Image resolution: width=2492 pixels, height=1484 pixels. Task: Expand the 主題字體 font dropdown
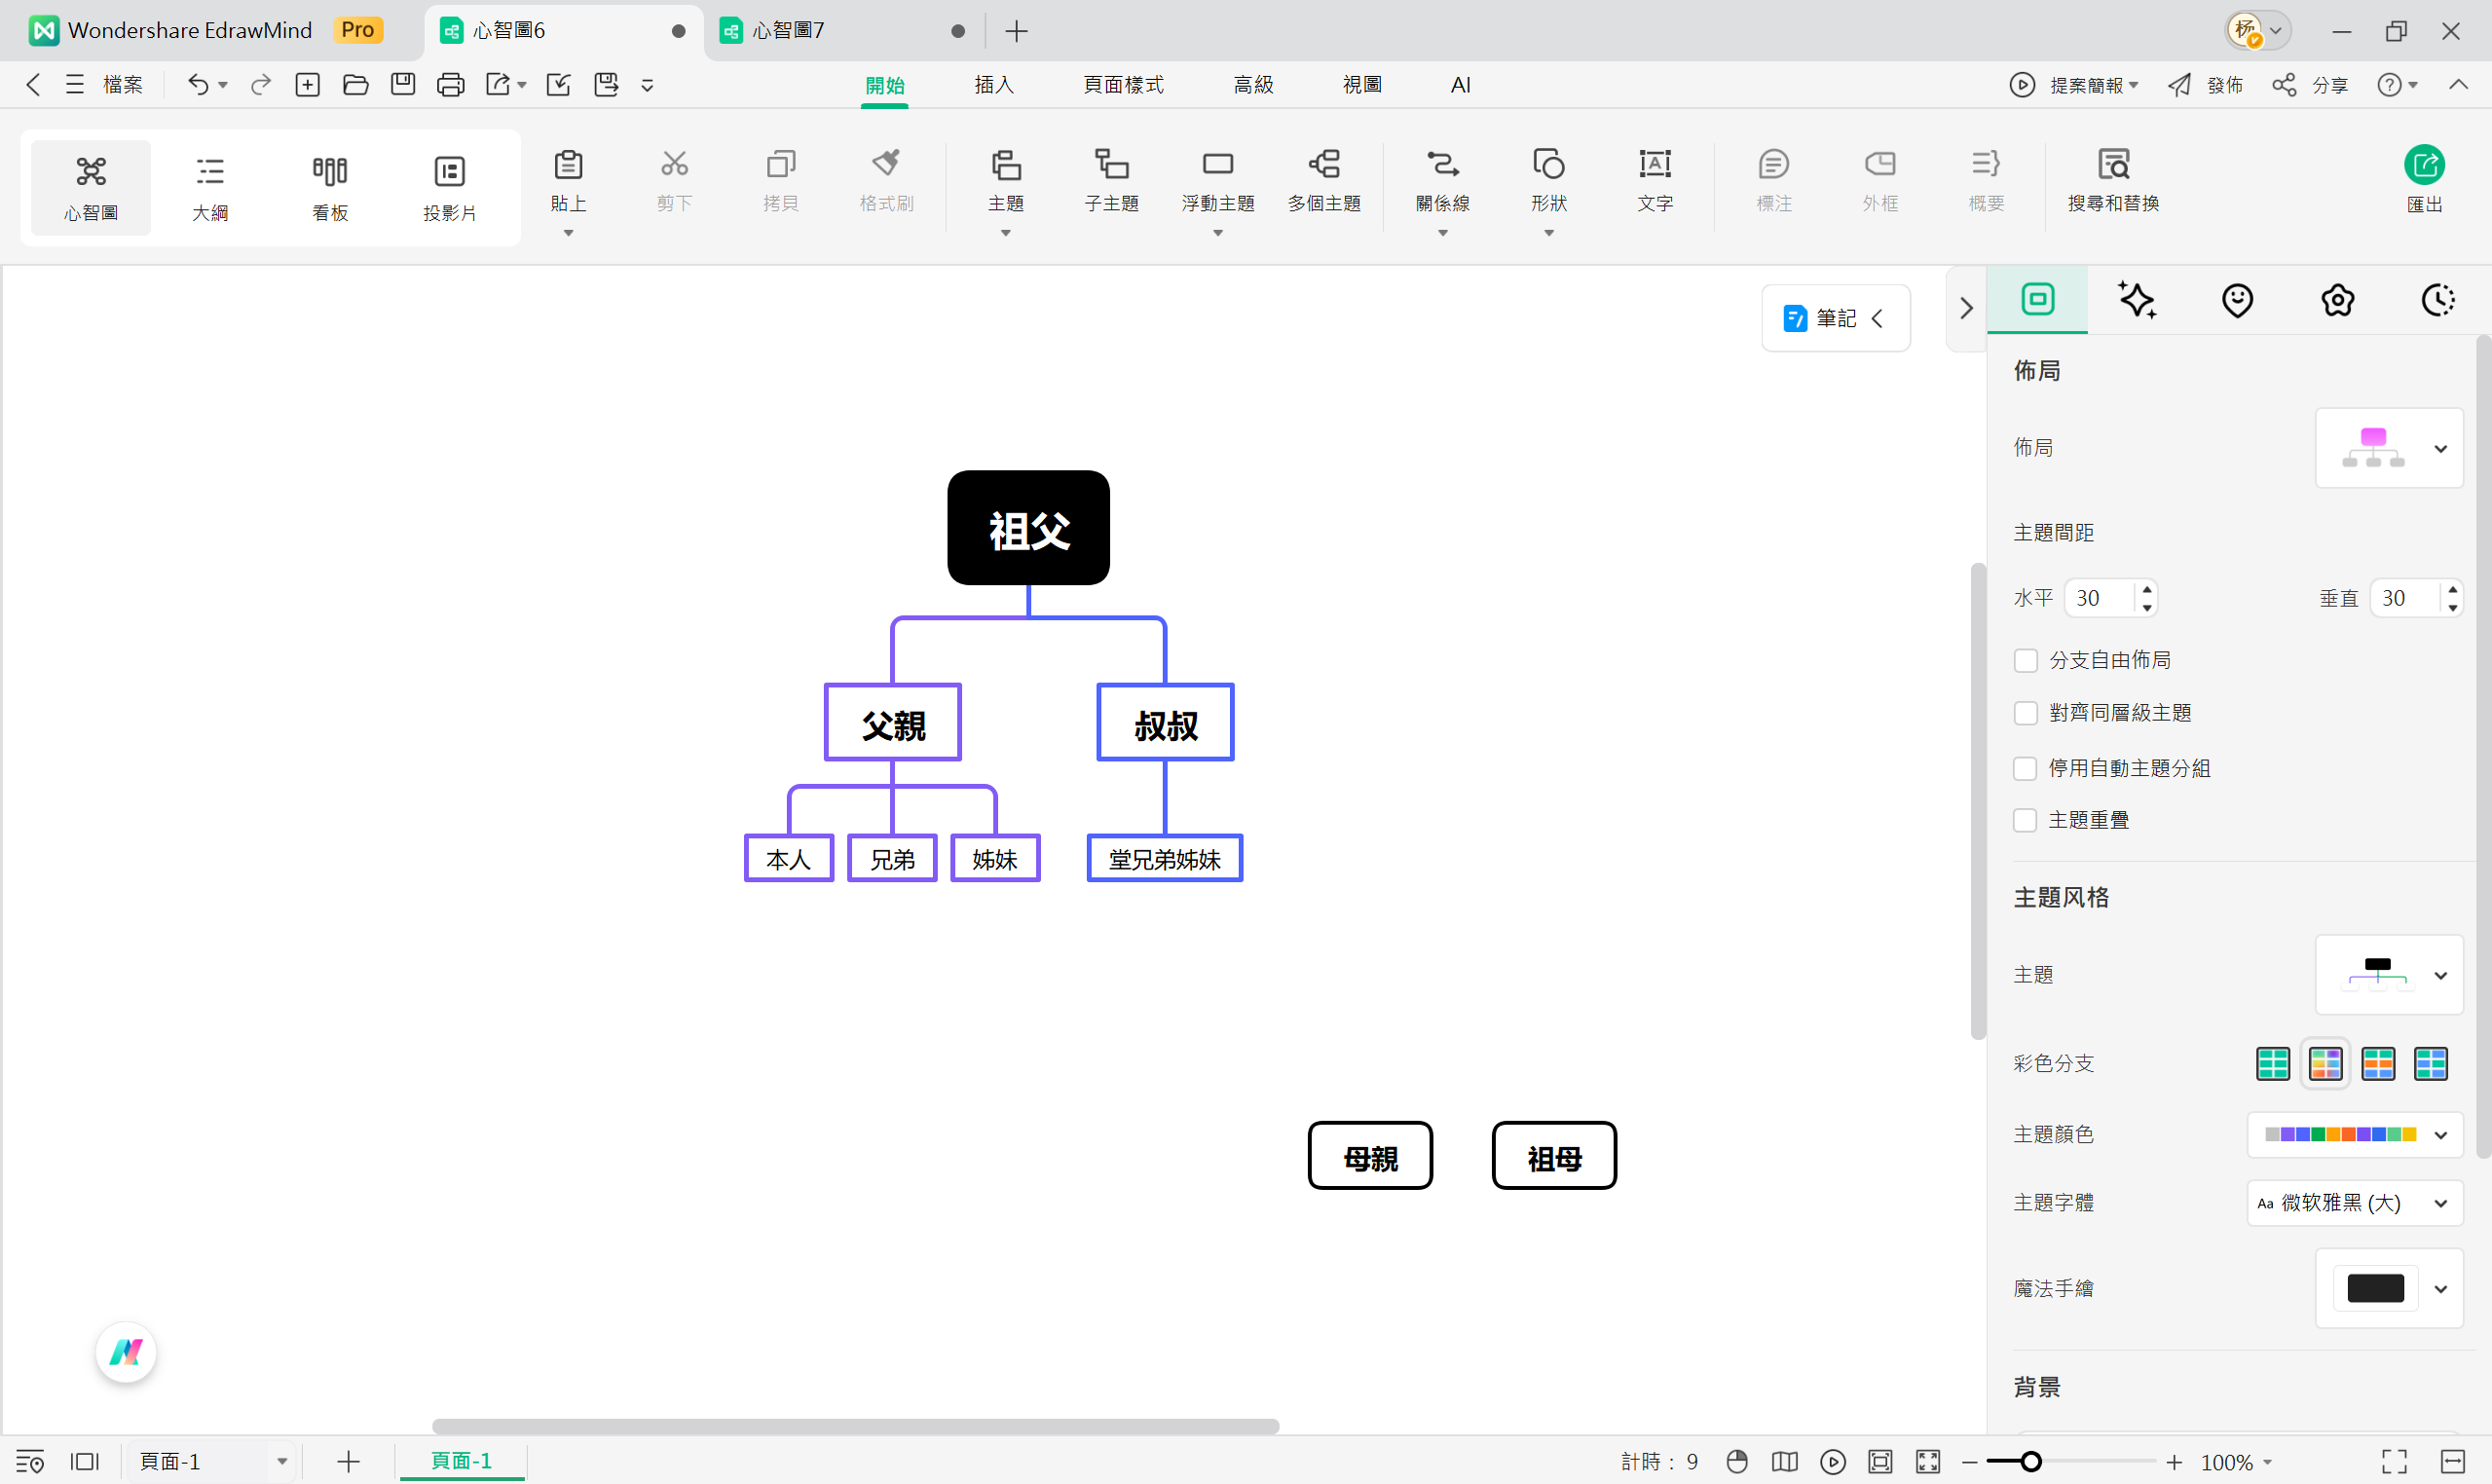coord(2354,1203)
